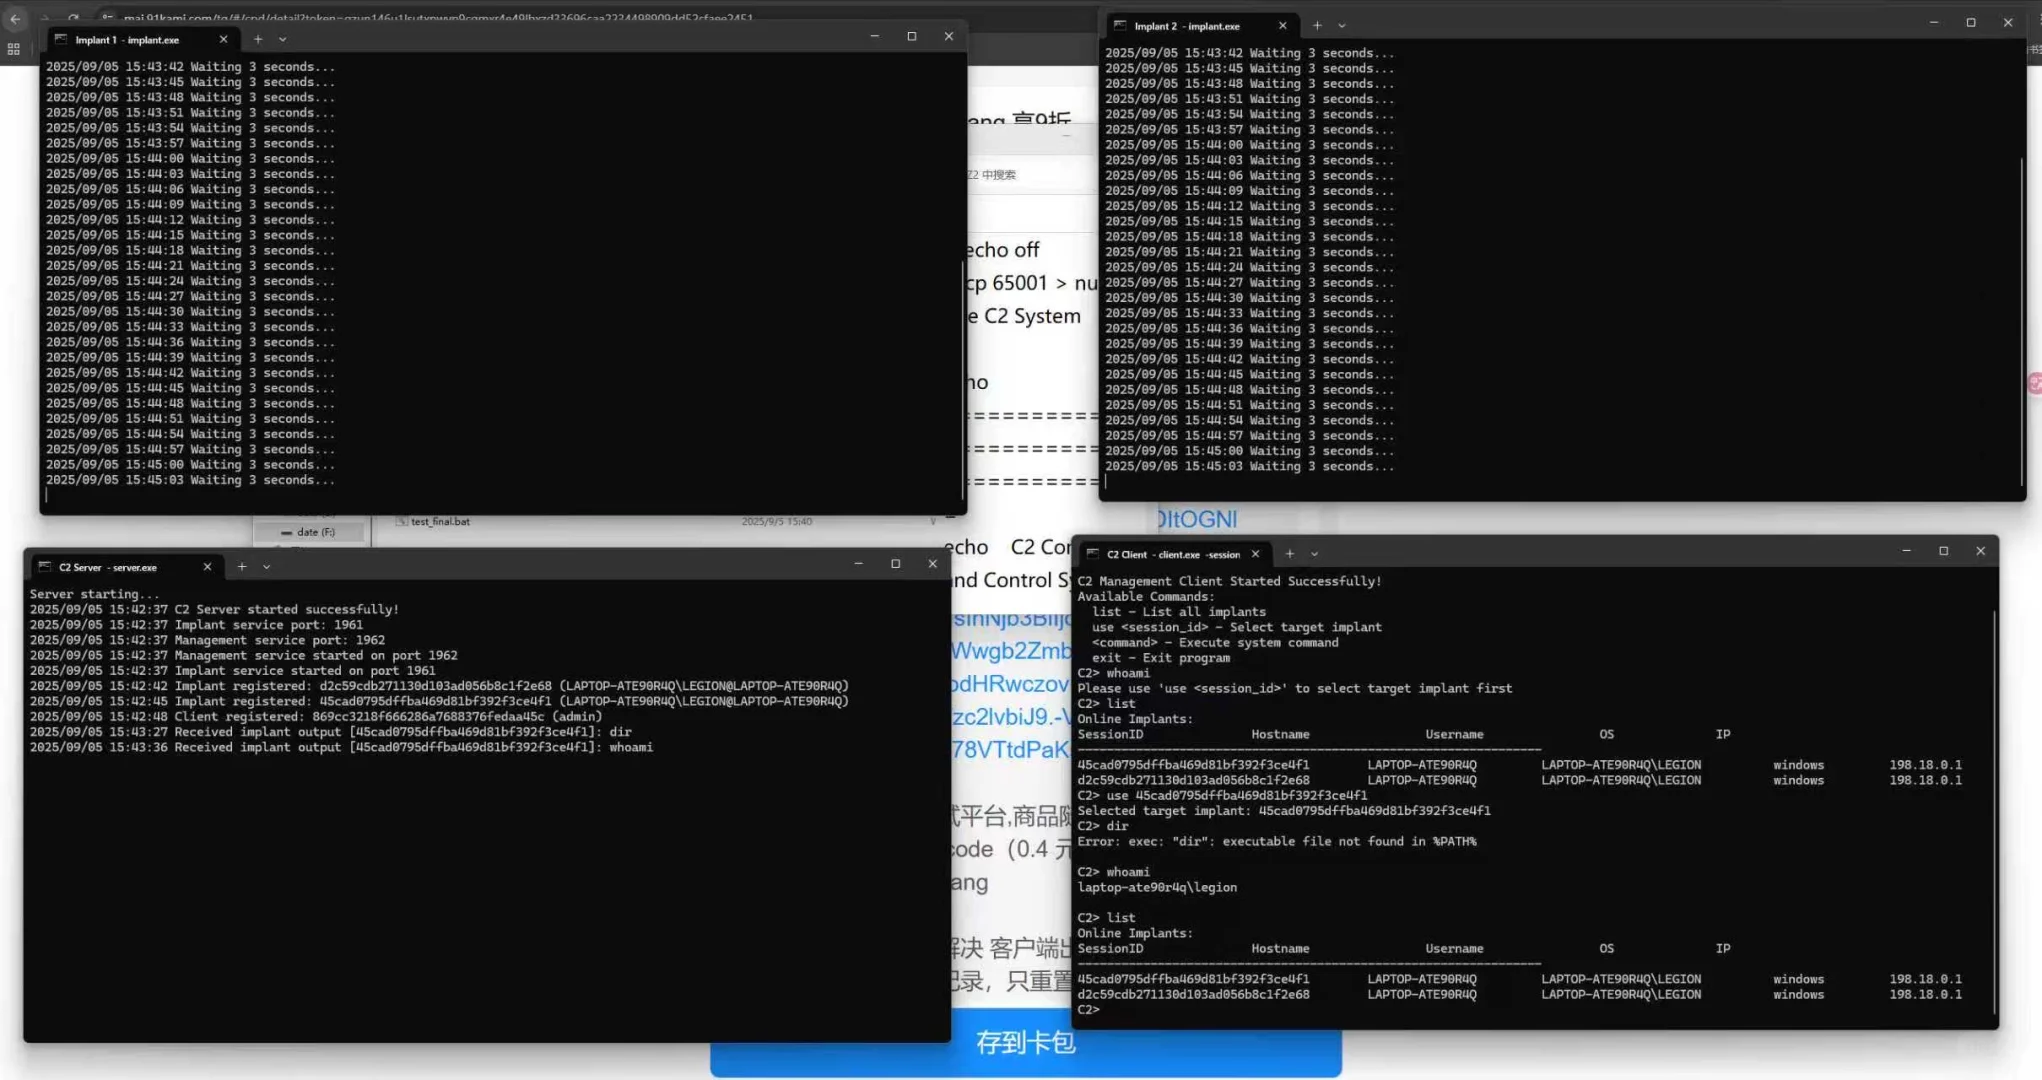Click the browser back arrow
This screenshot has width=2042, height=1080.
tap(15, 18)
